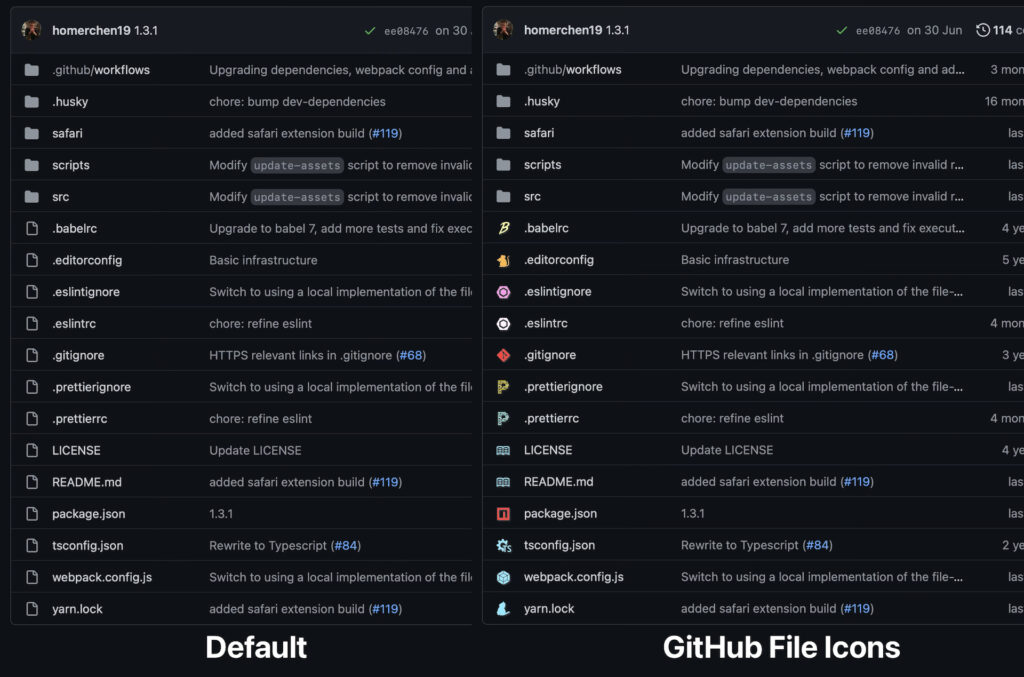The width and height of the screenshot is (1024, 677).
Task: Click the Git diamond icon next to .gitignore
Action: click(x=503, y=354)
